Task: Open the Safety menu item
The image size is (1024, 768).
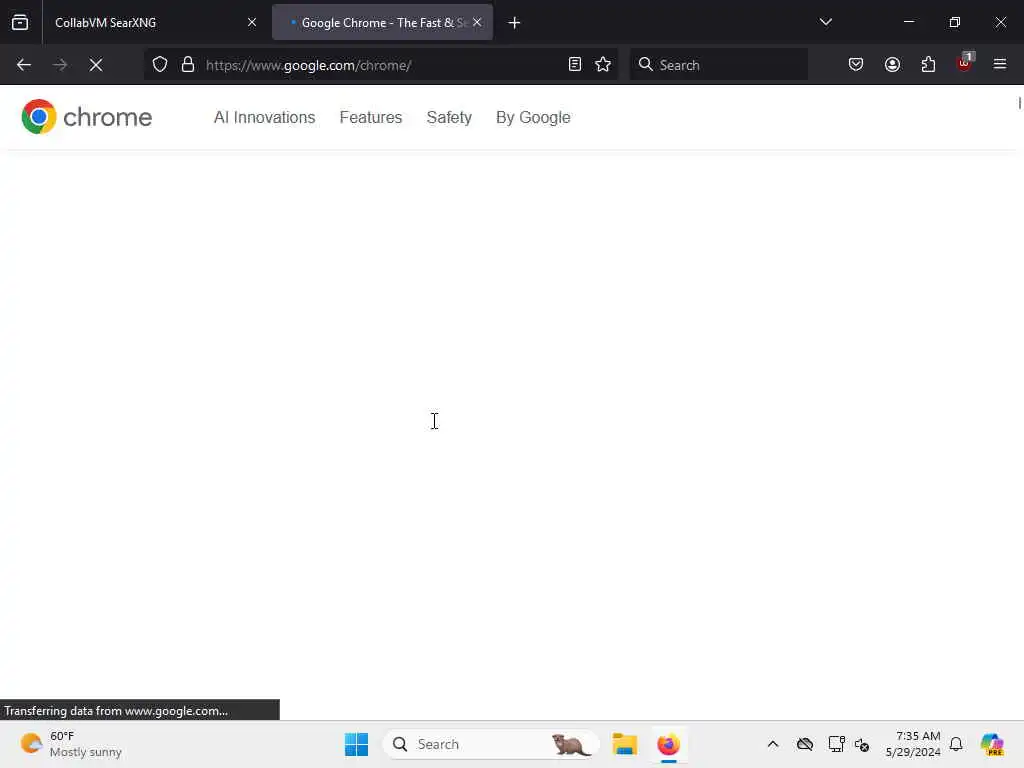Action: (x=449, y=118)
